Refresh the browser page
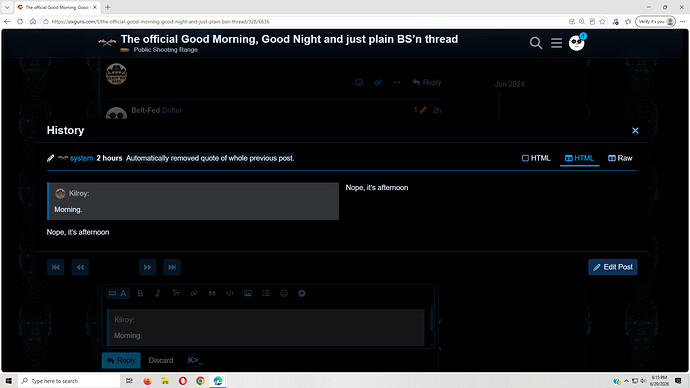Image resolution: width=690 pixels, height=388 pixels. tap(20, 21)
